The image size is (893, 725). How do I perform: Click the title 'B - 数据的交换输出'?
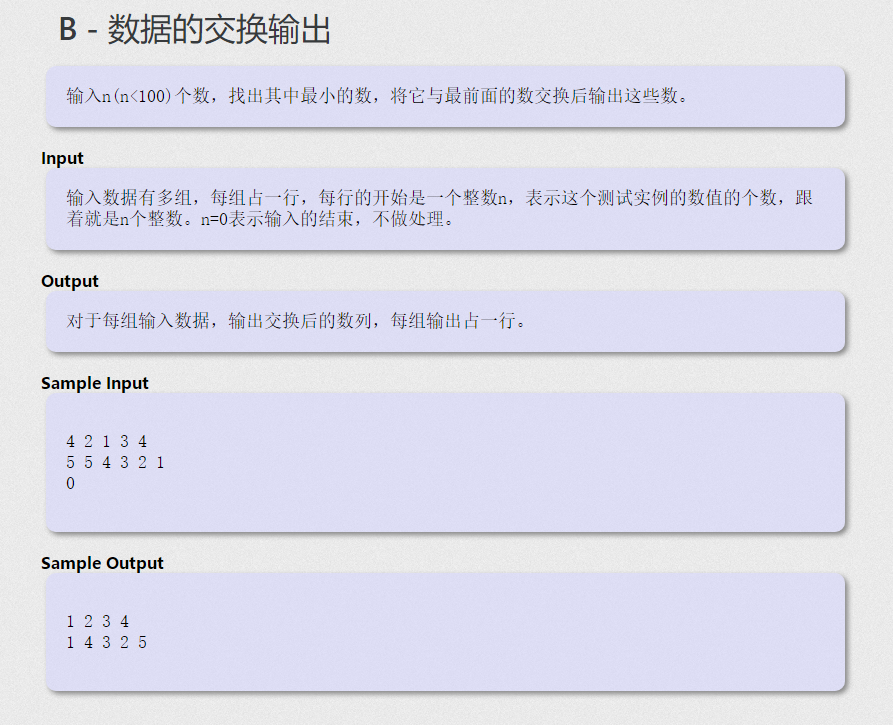pyautogui.click(x=195, y=29)
